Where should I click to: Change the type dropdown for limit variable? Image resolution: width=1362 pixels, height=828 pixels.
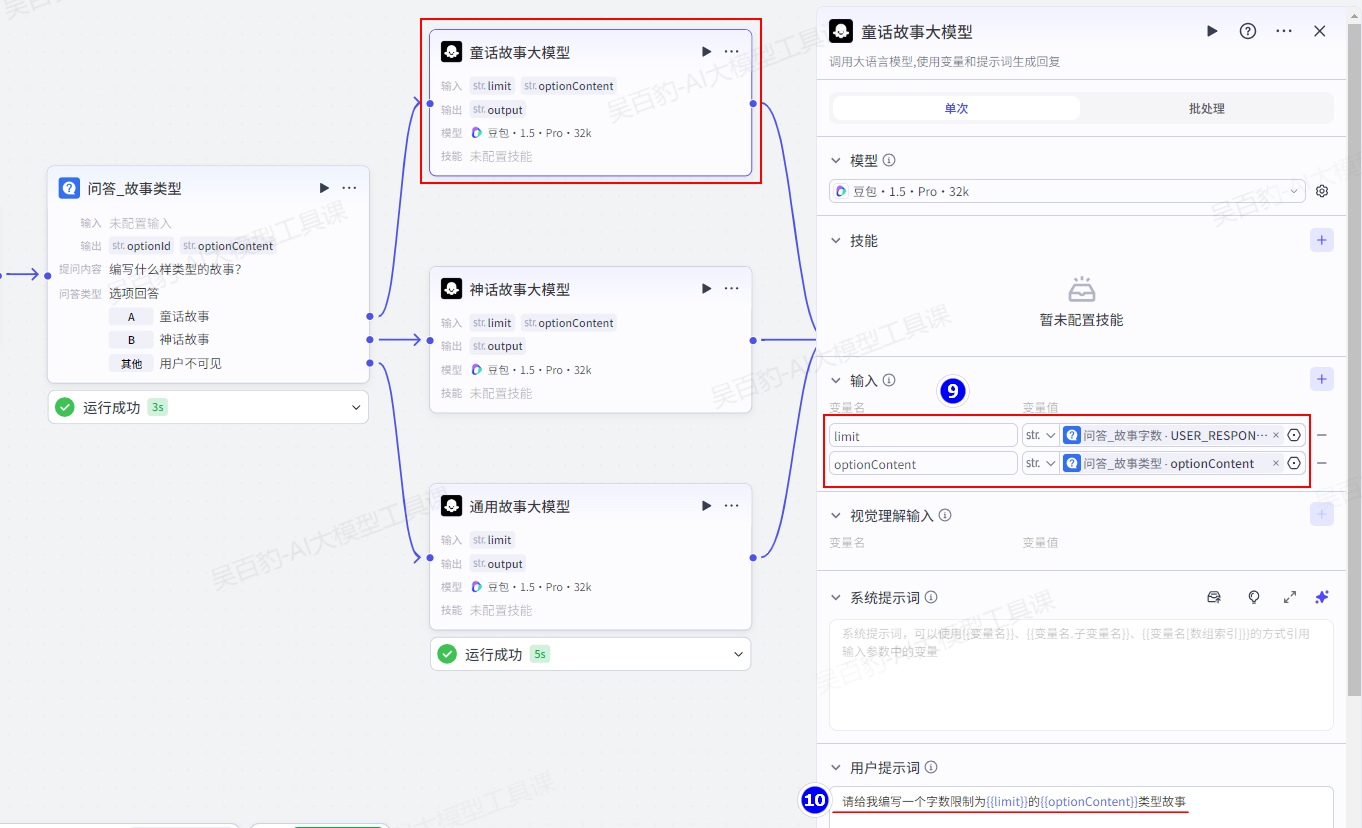[1041, 436]
